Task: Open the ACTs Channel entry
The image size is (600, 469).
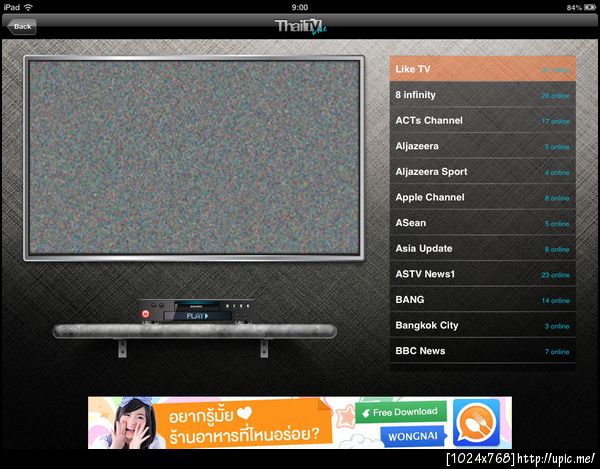Action: [483, 120]
